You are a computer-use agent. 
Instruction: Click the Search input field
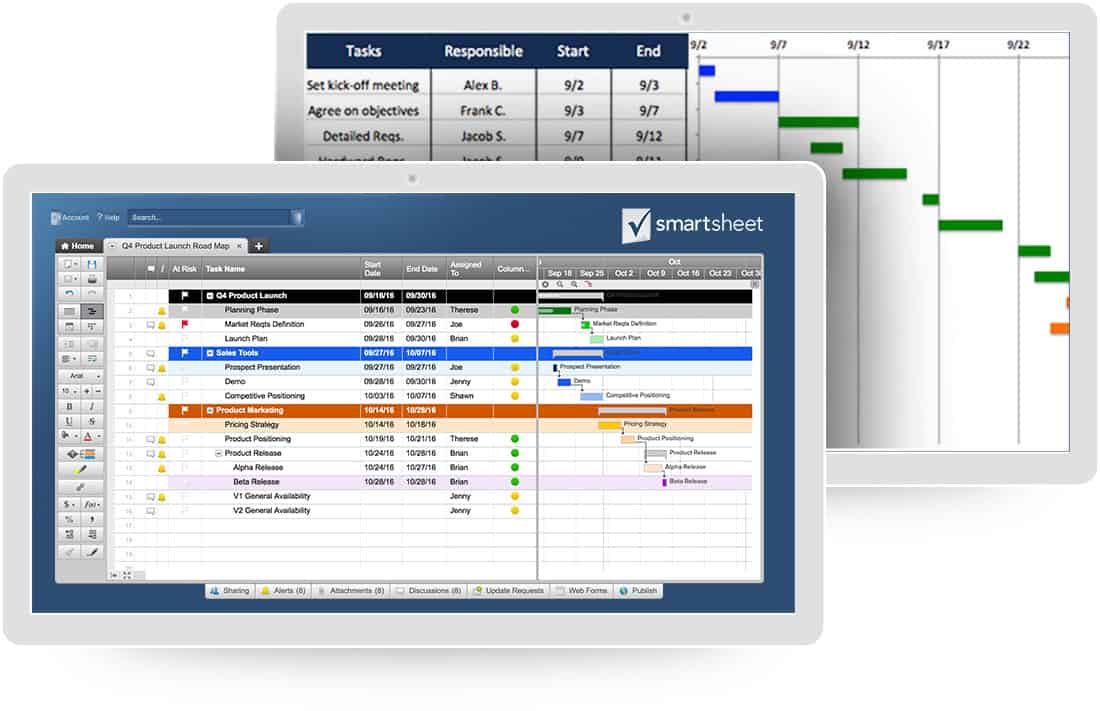(210, 218)
